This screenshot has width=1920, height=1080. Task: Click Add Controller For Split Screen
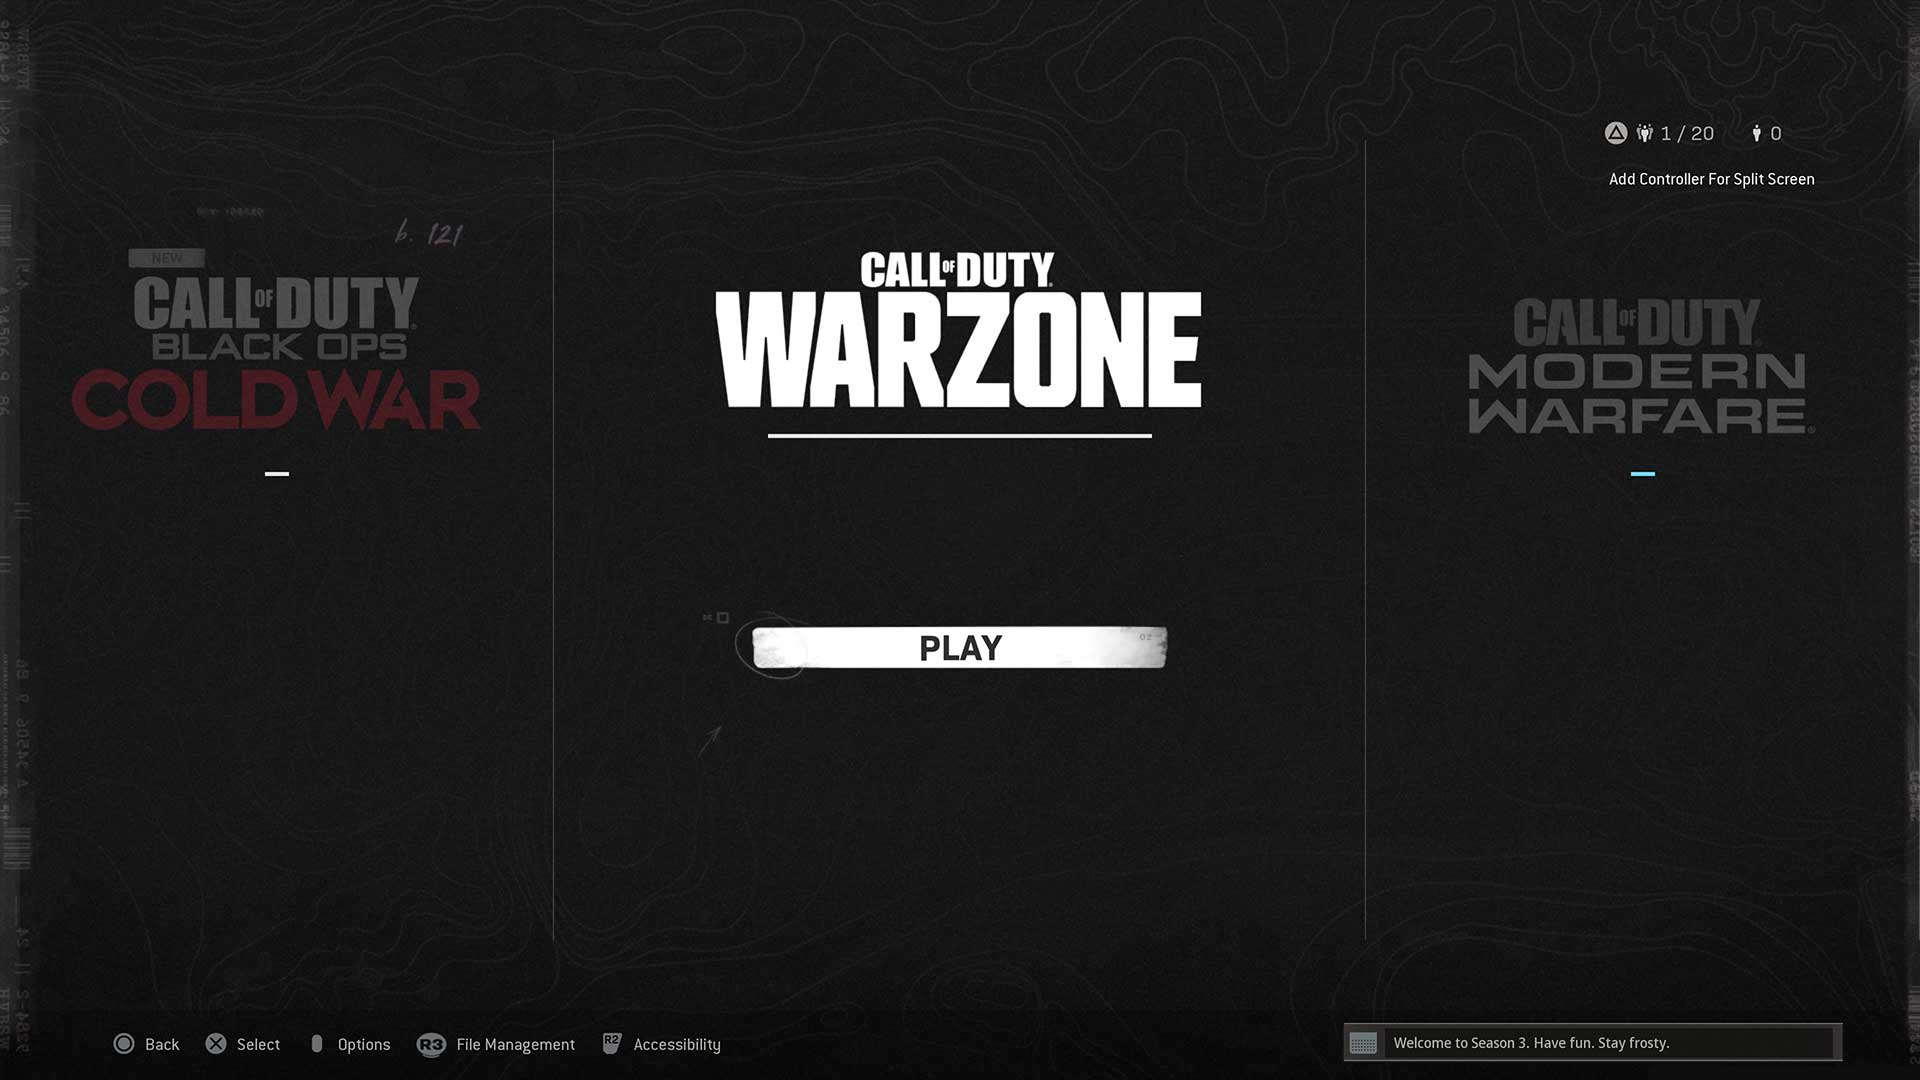(1713, 178)
